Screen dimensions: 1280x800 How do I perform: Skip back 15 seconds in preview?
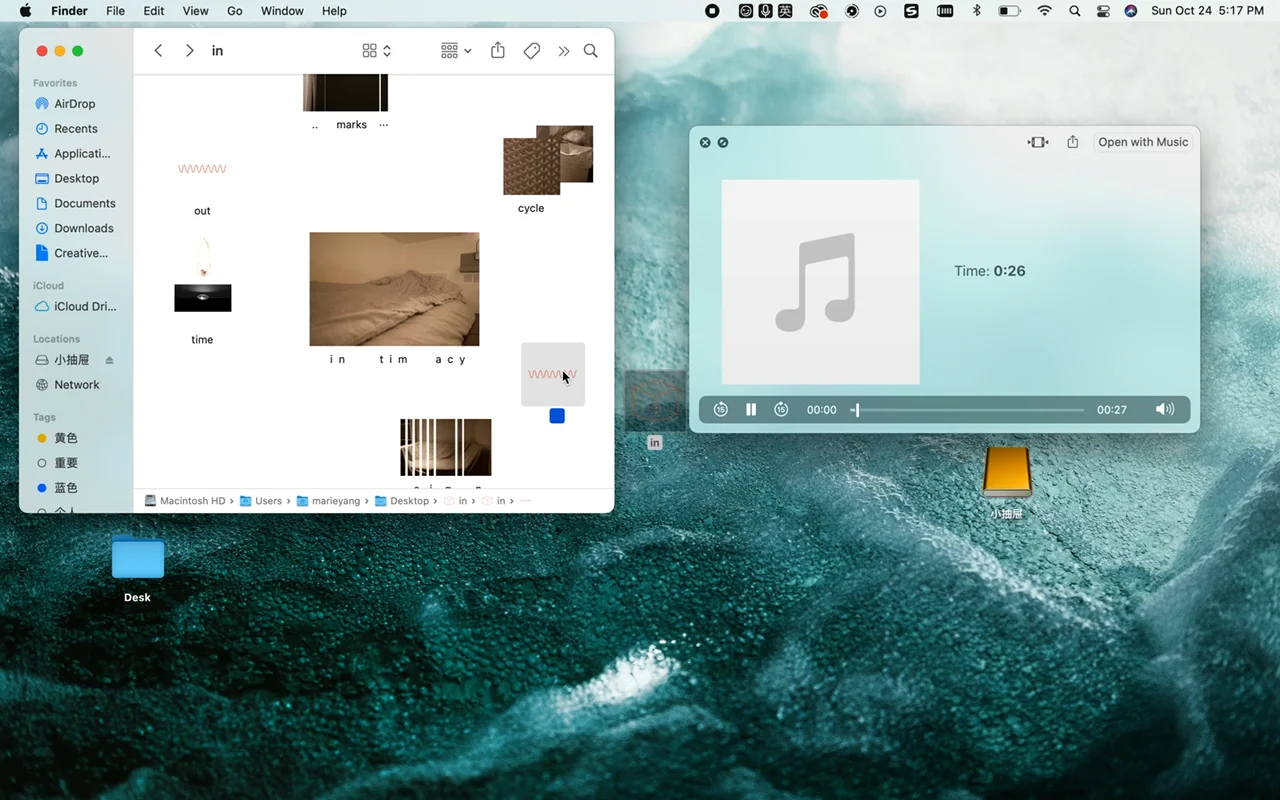(720, 409)
